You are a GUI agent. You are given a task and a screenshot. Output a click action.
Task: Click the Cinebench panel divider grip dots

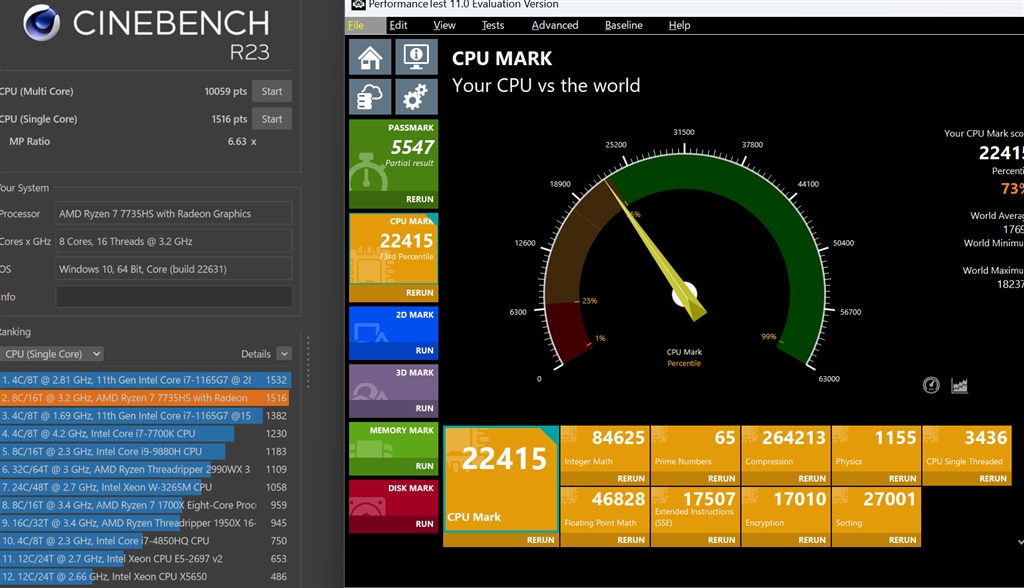click(308, 361)
